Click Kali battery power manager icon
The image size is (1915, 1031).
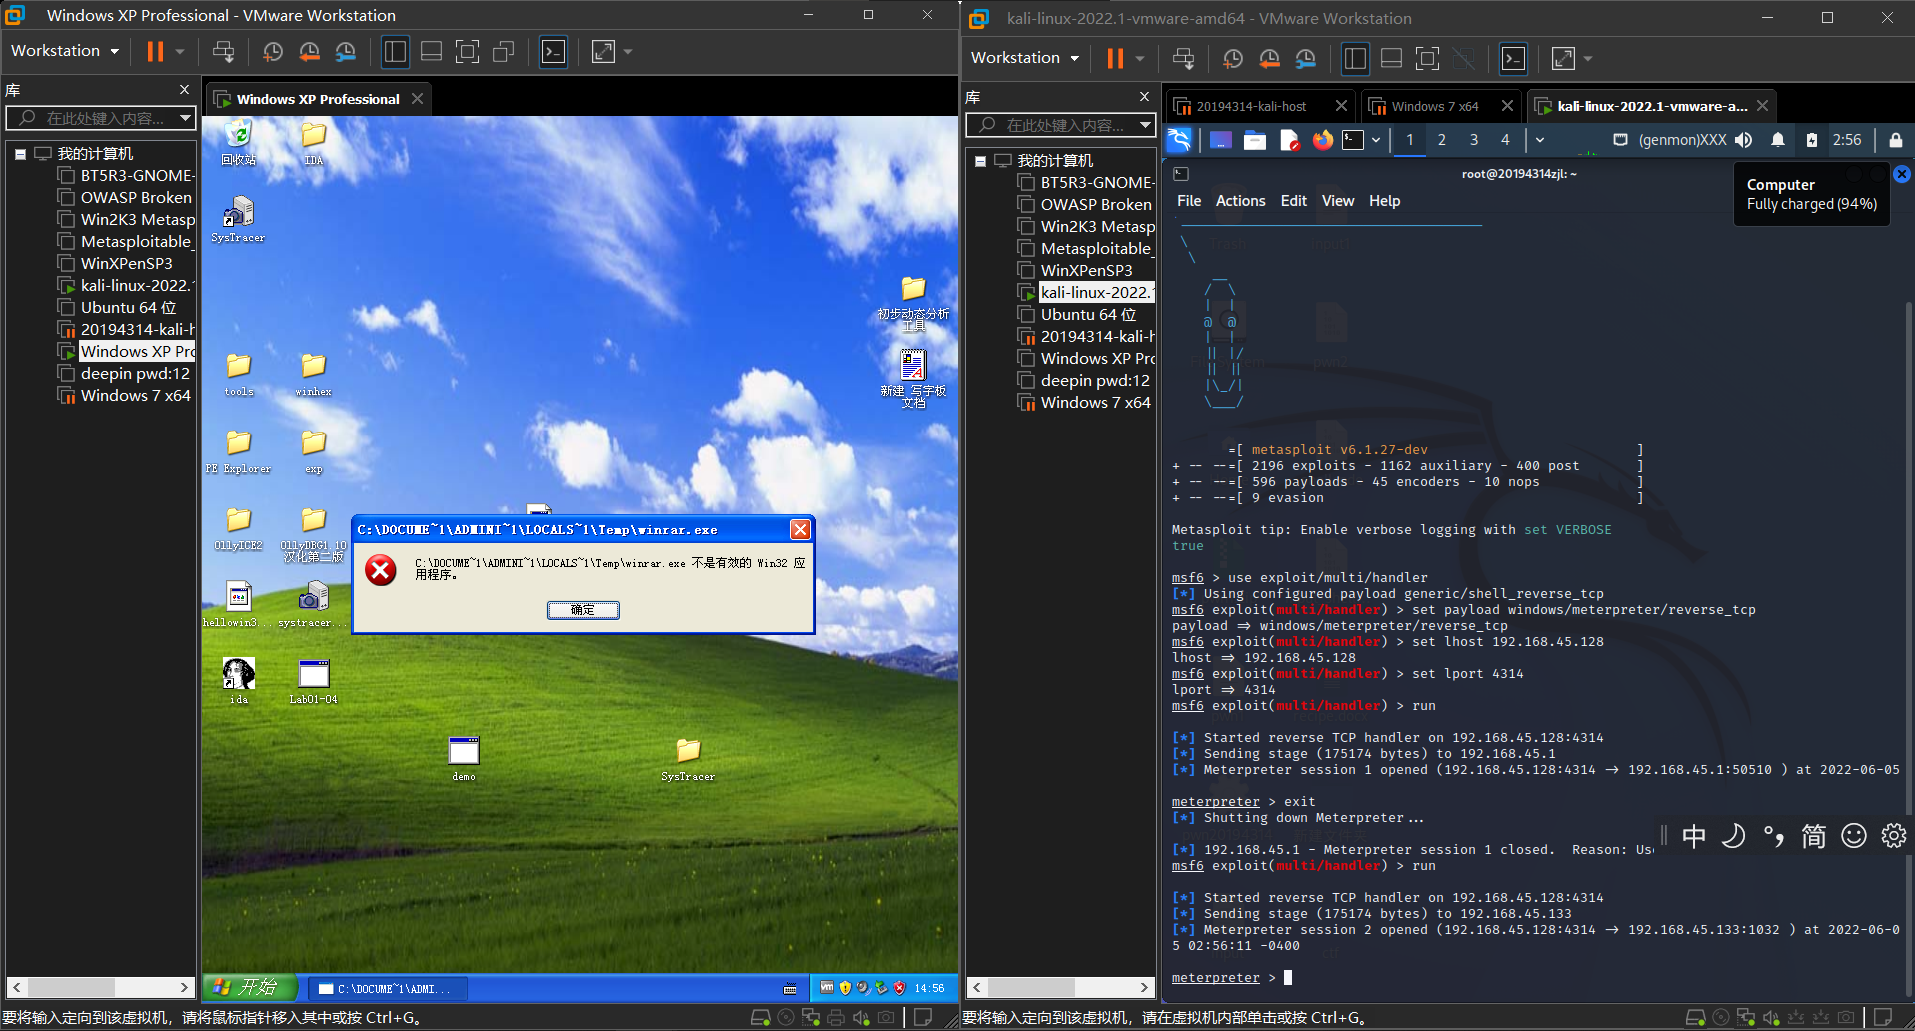pos(1811,140)
